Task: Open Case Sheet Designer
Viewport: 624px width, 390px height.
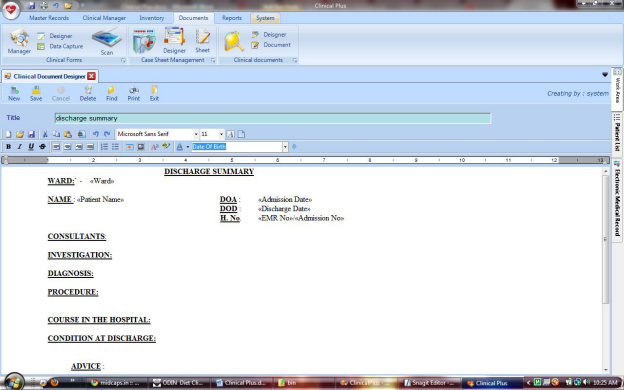Action: [174, 40]
